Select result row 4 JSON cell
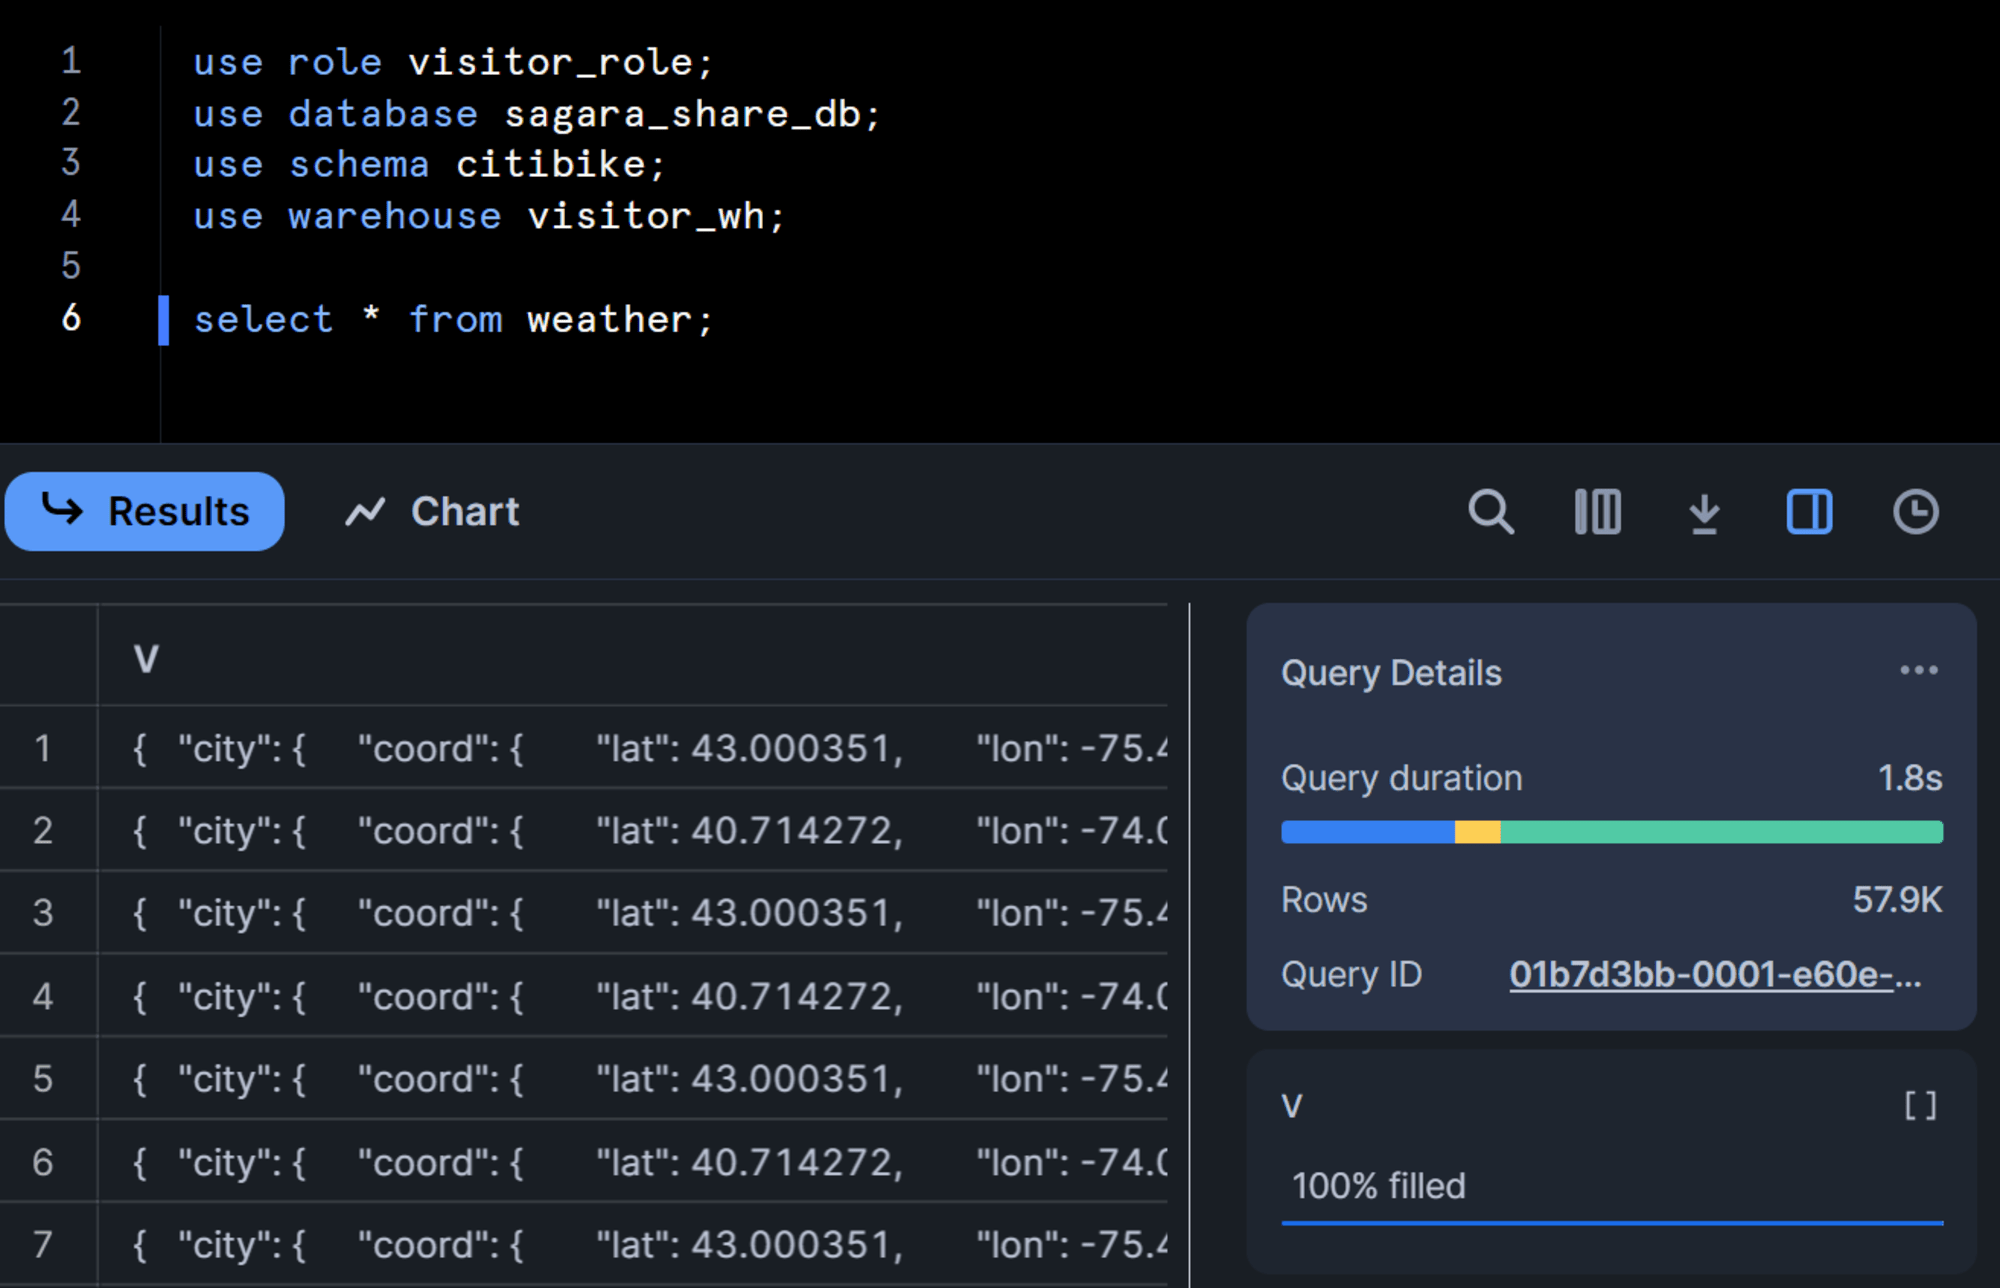This screenshot has width=2000, height=1288. 633,996
